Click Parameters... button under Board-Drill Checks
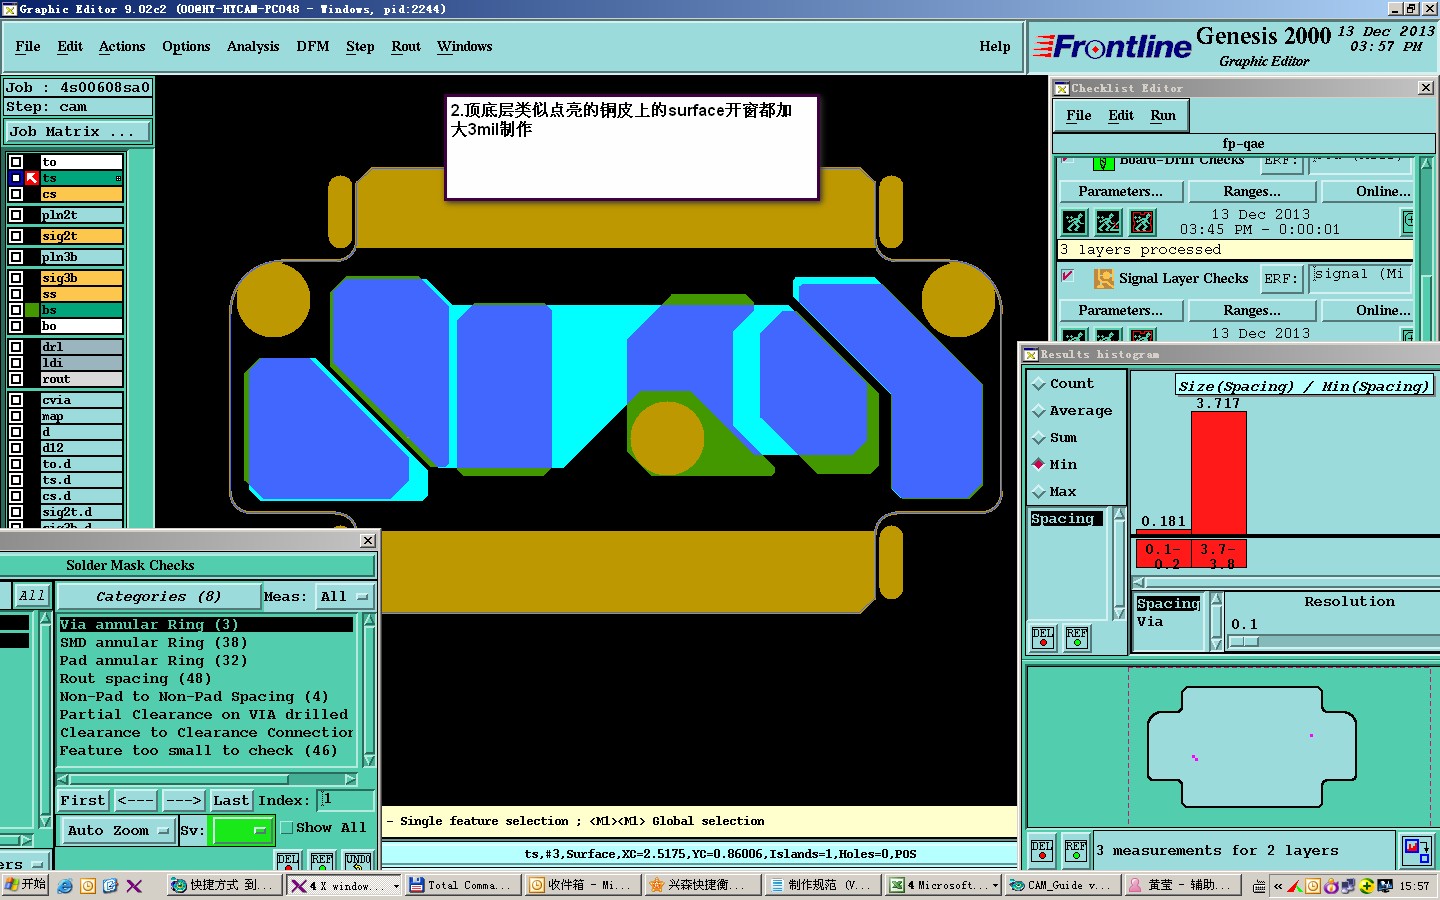 coord(1120,192)
